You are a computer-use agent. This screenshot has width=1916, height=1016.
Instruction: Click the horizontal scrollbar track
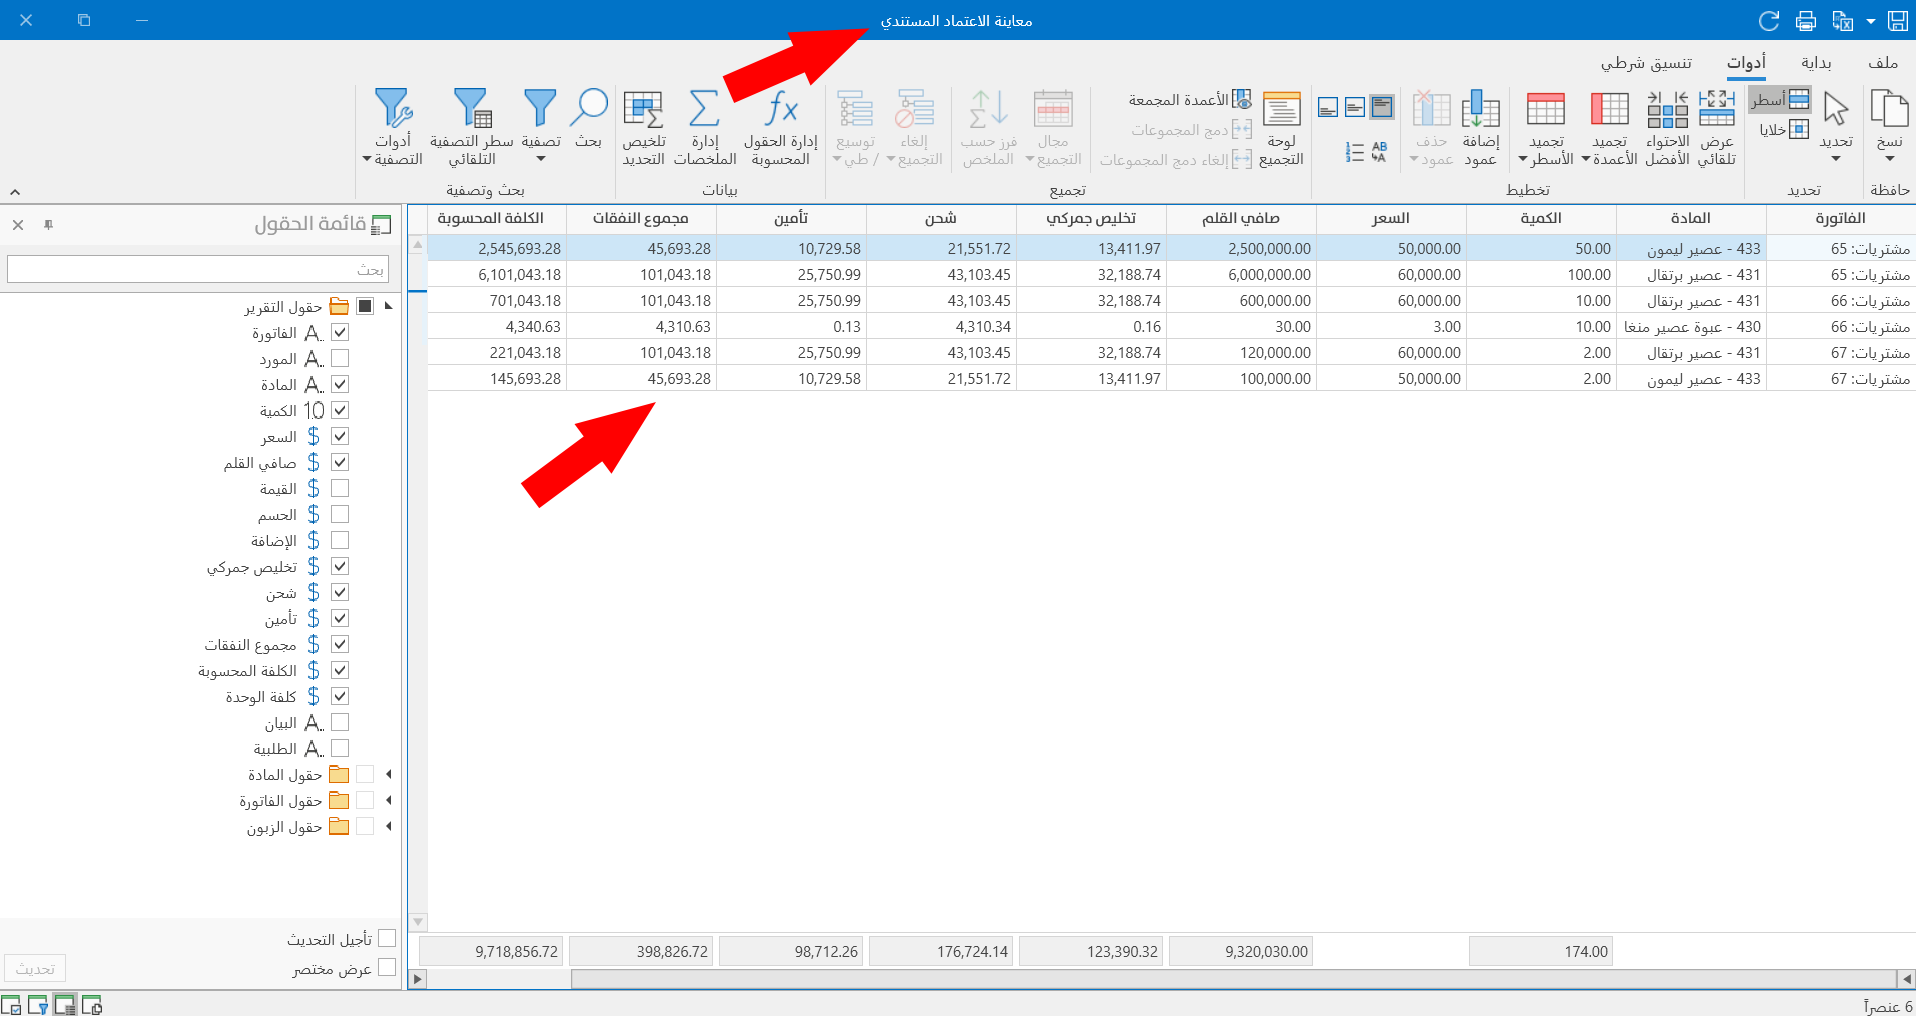(1234, 979)
